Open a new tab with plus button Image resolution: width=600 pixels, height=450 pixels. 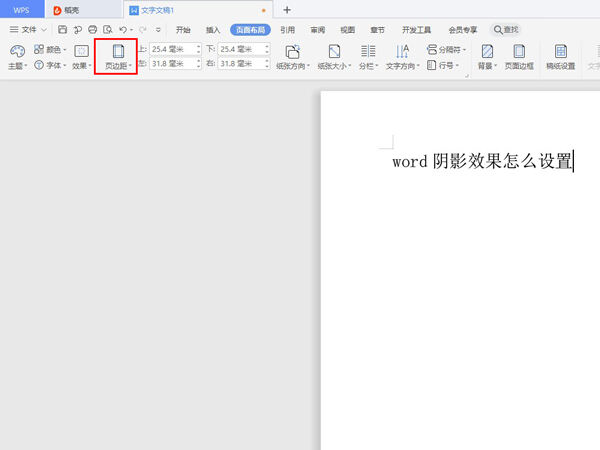[287, 9]
